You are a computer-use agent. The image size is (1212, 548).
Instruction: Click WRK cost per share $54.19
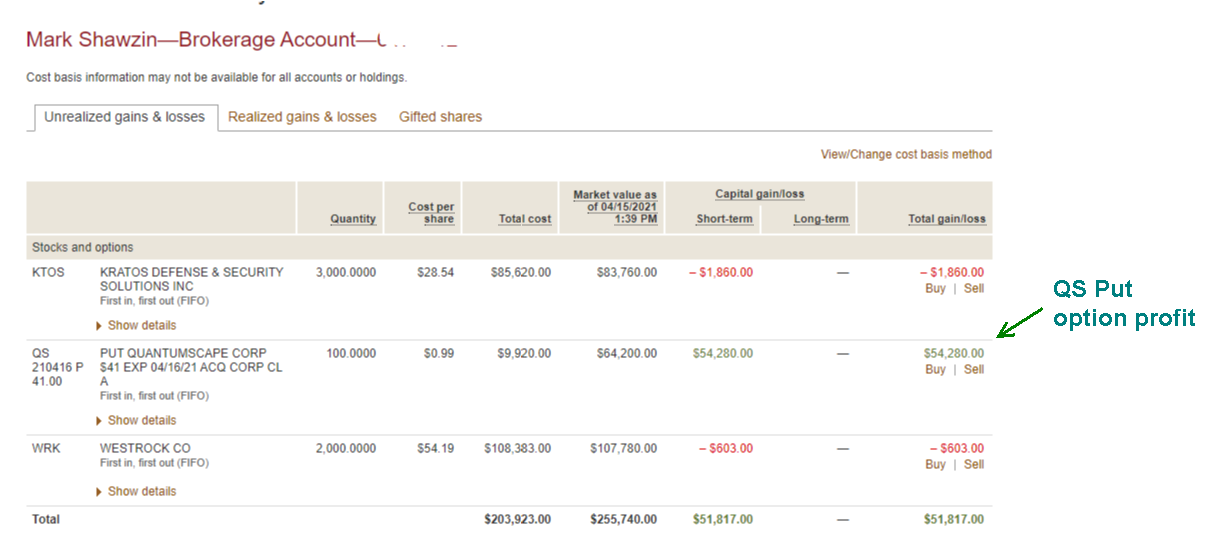pos(436,448)
